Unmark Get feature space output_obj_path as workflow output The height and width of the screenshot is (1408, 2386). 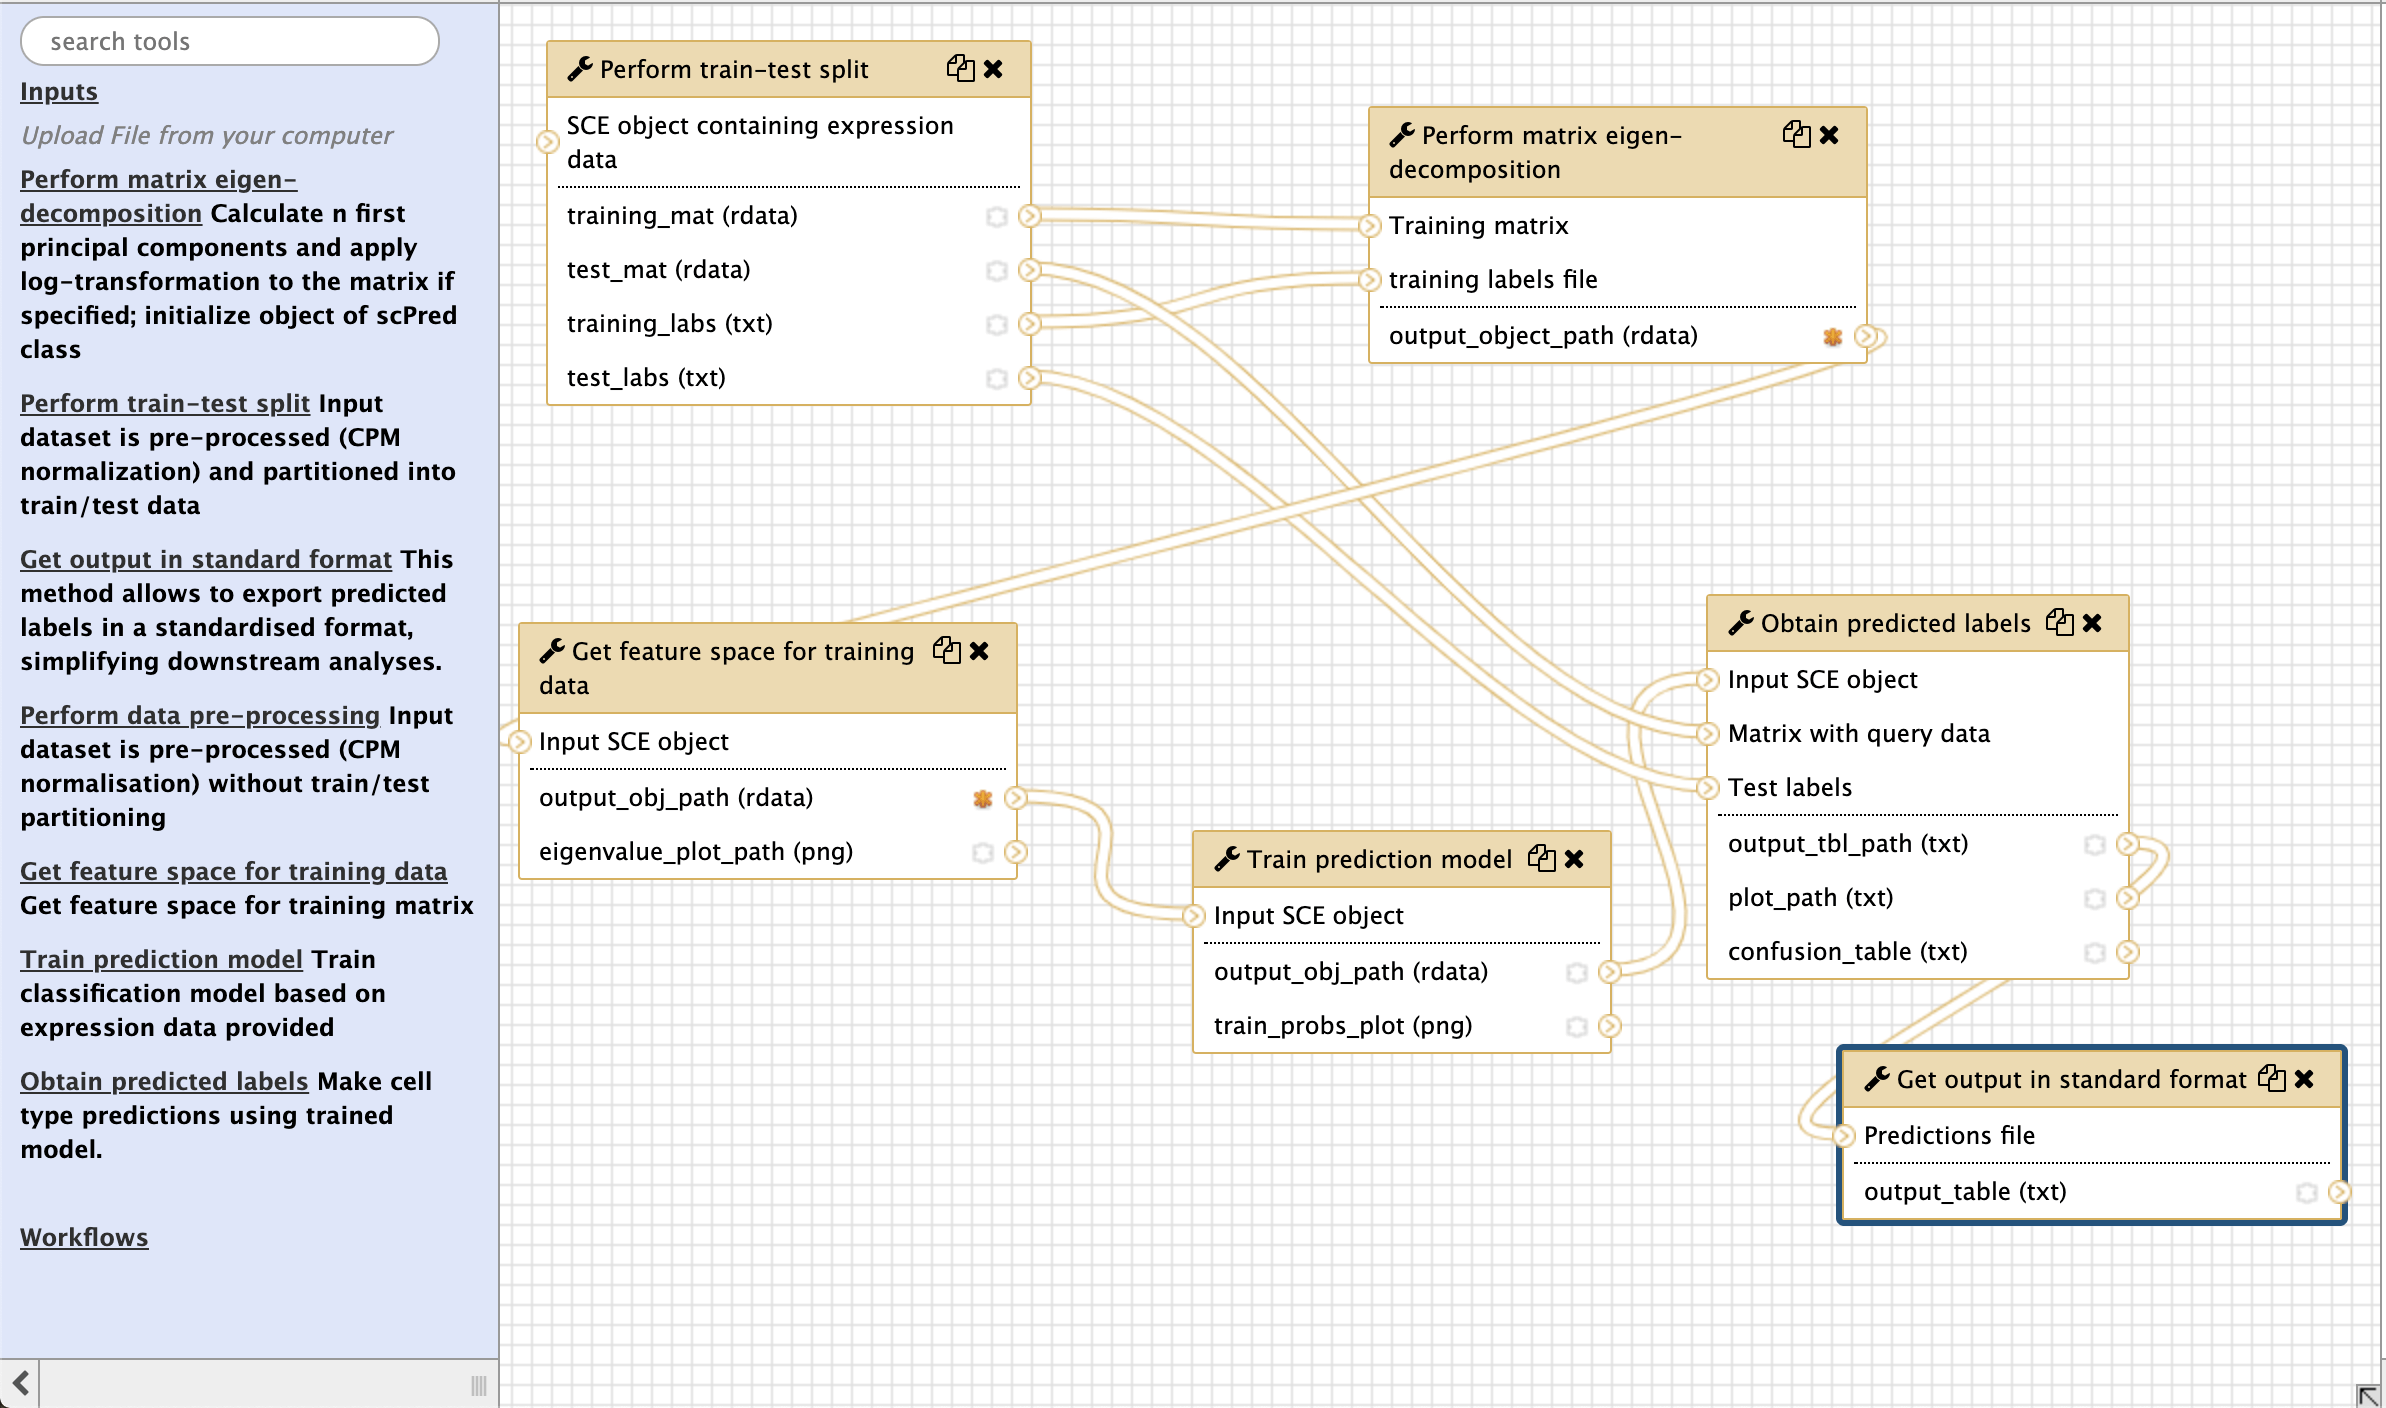coord(983,799)
